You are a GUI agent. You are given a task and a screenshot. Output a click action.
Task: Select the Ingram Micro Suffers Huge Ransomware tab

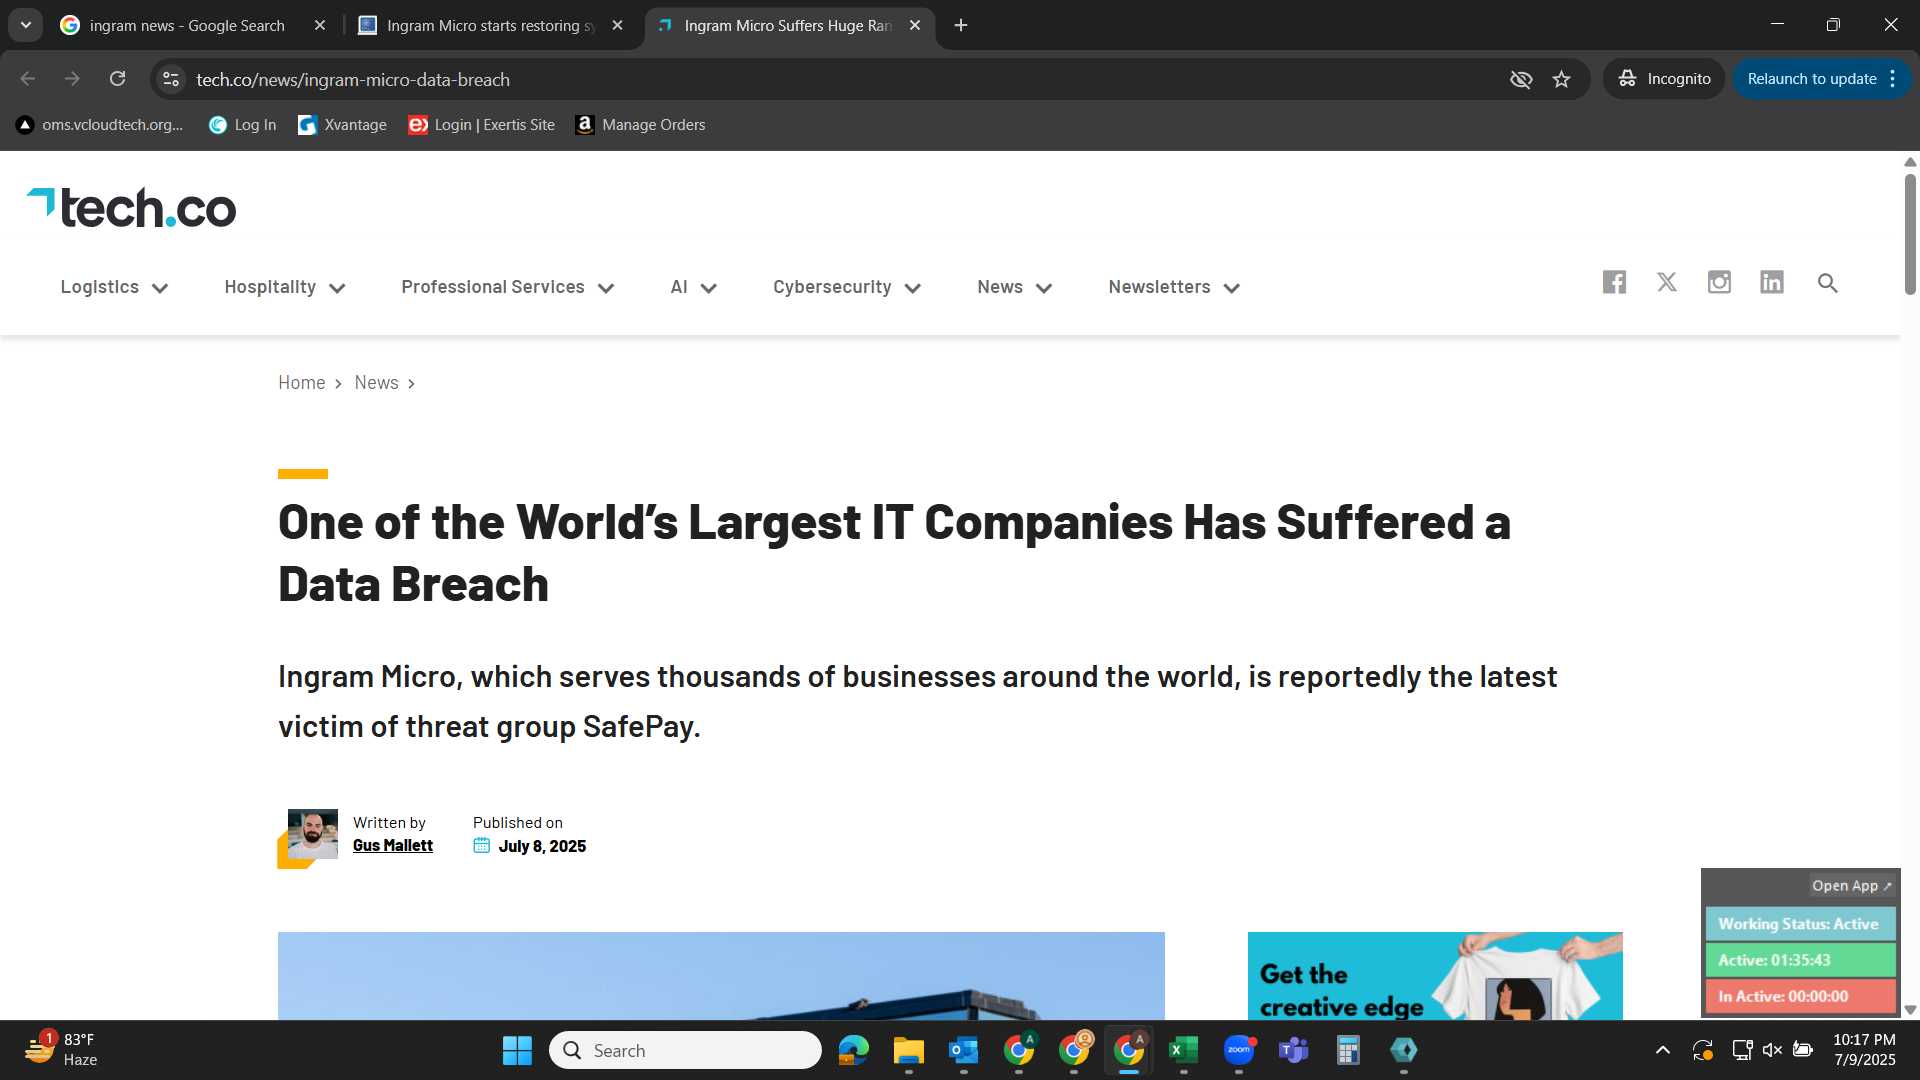pos(787,26)
